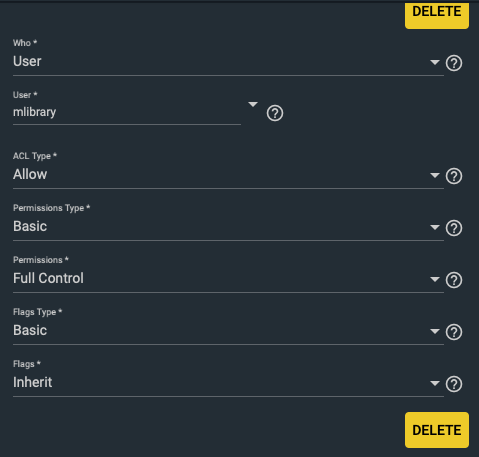Open help icon beside mlibrary User field
The height and width of the screenshot is (457, 479).
(x=275, y=113)
